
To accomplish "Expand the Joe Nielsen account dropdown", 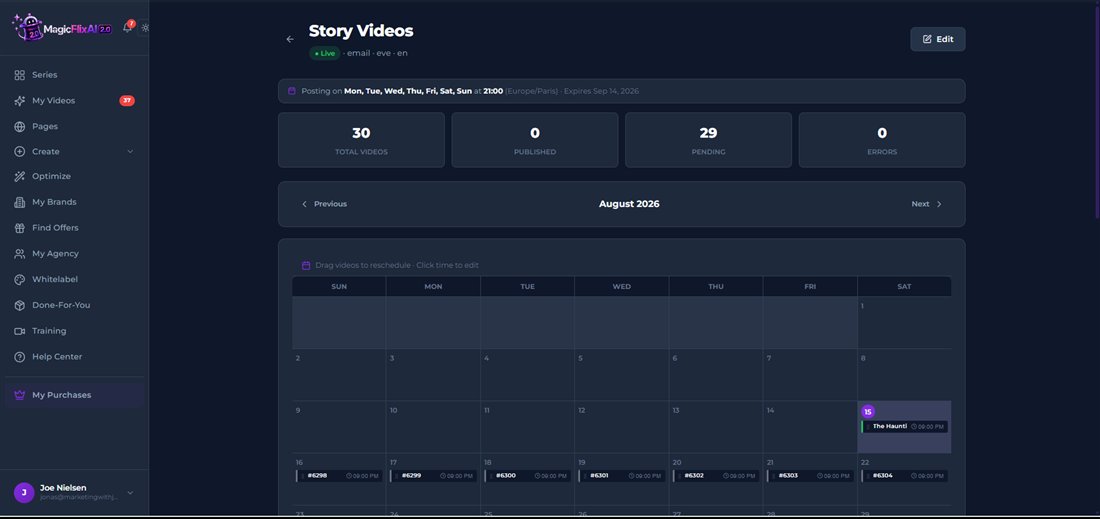I will tap(130, 493).
